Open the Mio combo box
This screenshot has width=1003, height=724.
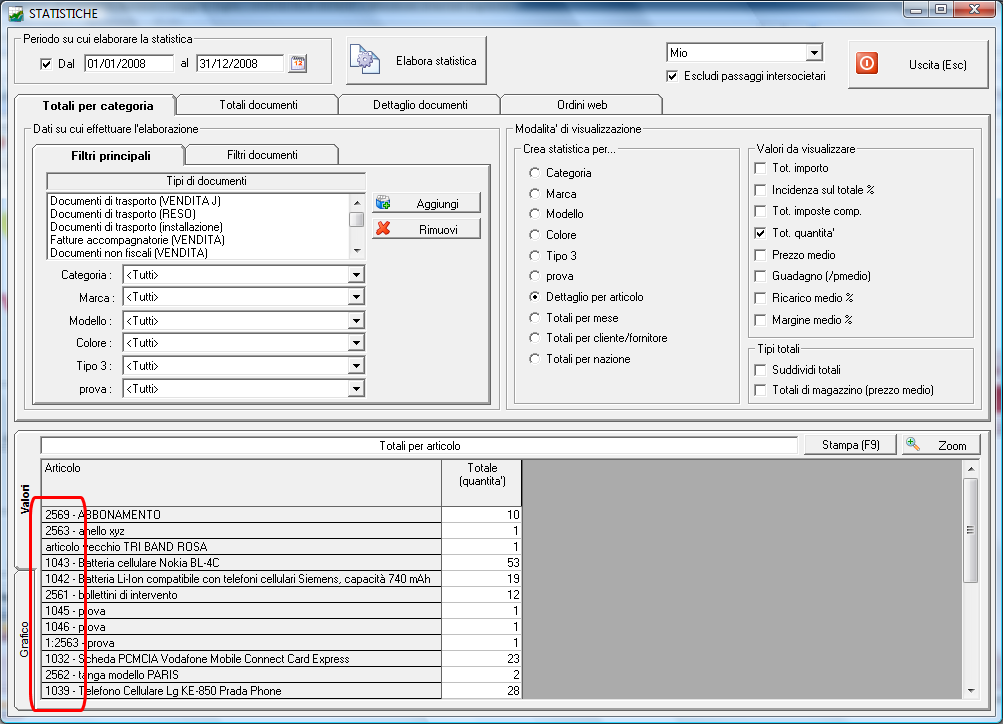click(x=814, y=52)
